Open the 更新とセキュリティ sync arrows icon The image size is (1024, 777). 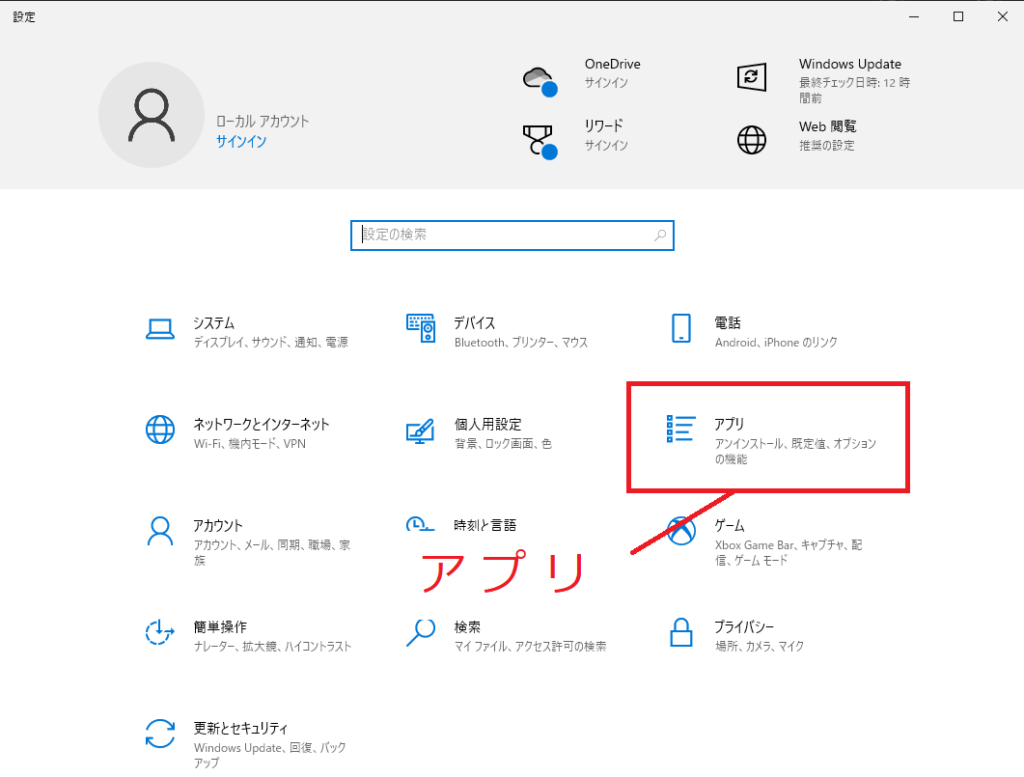point(160,733)
